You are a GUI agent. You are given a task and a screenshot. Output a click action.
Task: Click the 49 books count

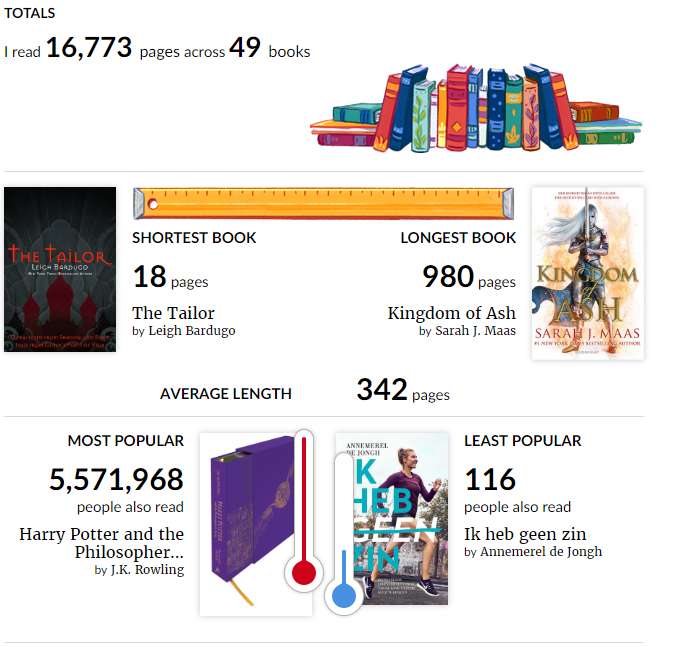pos(245,48)
